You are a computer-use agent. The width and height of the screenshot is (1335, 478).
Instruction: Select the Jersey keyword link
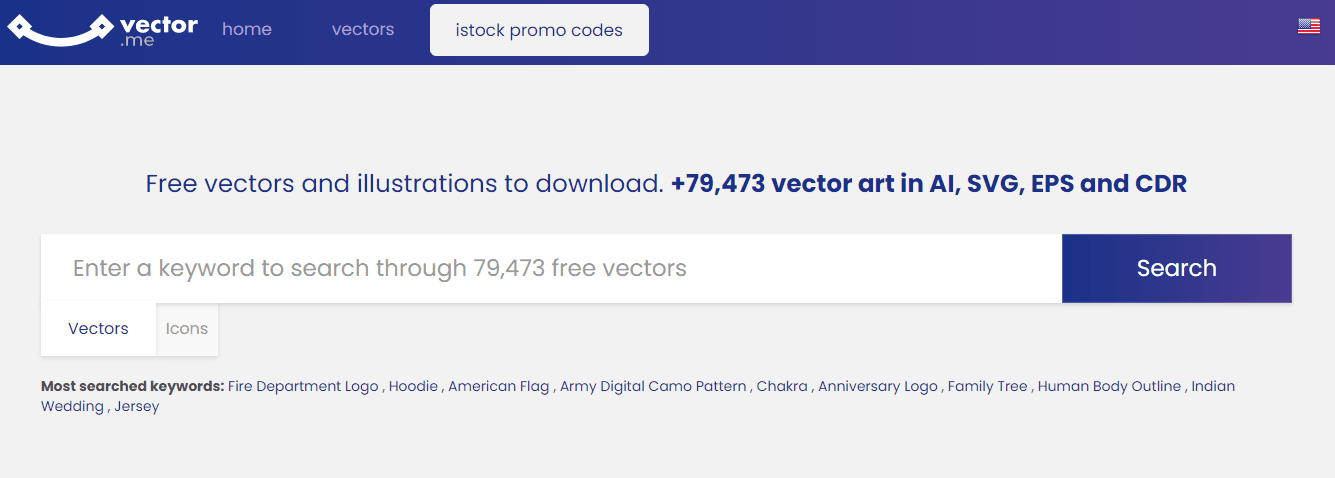(137, 407)
